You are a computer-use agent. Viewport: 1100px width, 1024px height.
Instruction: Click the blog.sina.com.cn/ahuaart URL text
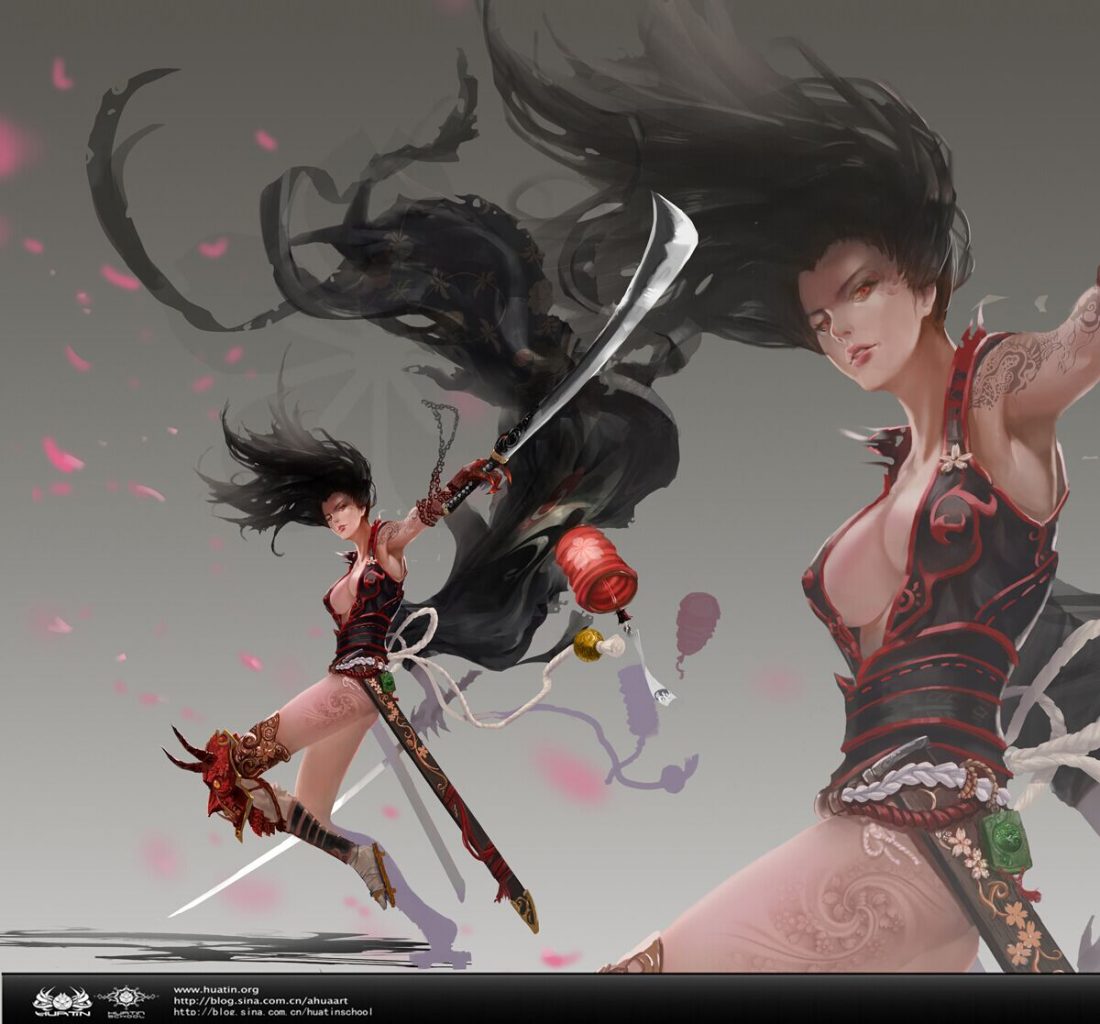click(261, 1001)
